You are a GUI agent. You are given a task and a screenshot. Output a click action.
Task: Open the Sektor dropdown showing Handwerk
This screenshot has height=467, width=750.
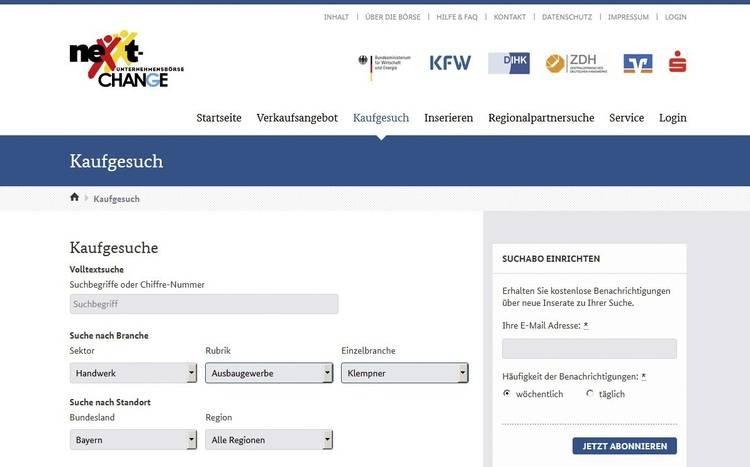click(133, 373)
